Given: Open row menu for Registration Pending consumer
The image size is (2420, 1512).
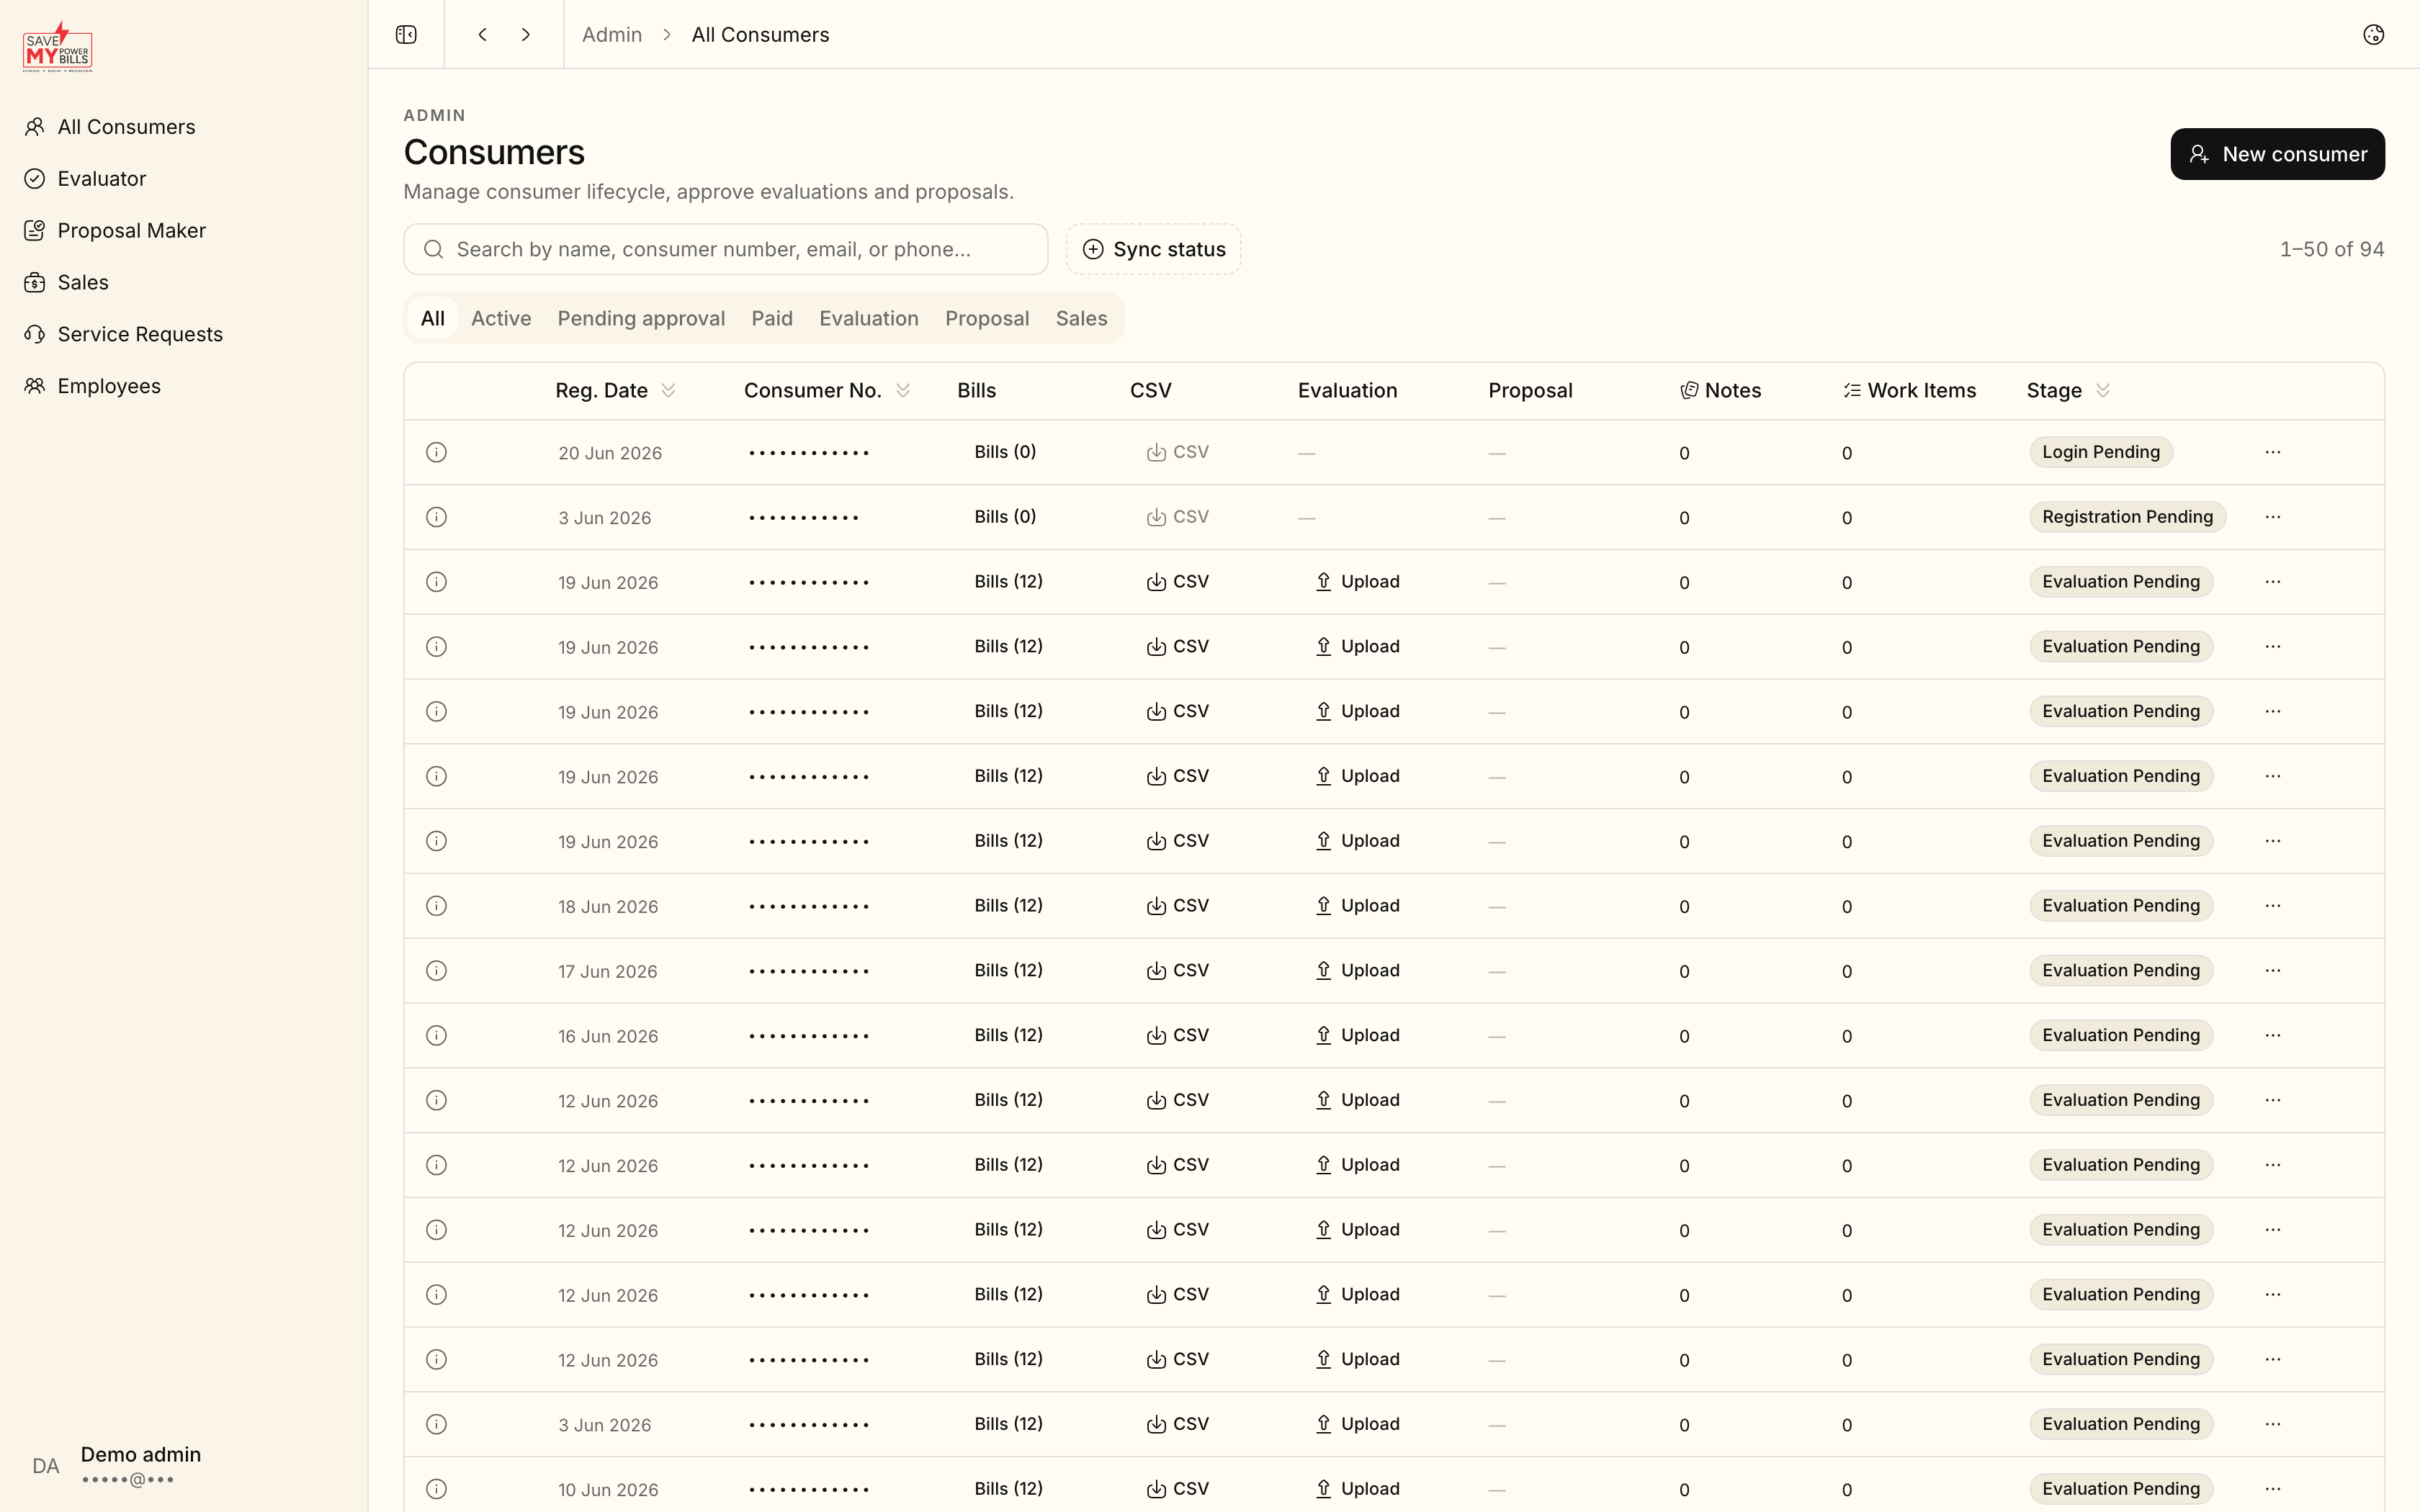Looking at the screenshot, I should [2272, 517].
